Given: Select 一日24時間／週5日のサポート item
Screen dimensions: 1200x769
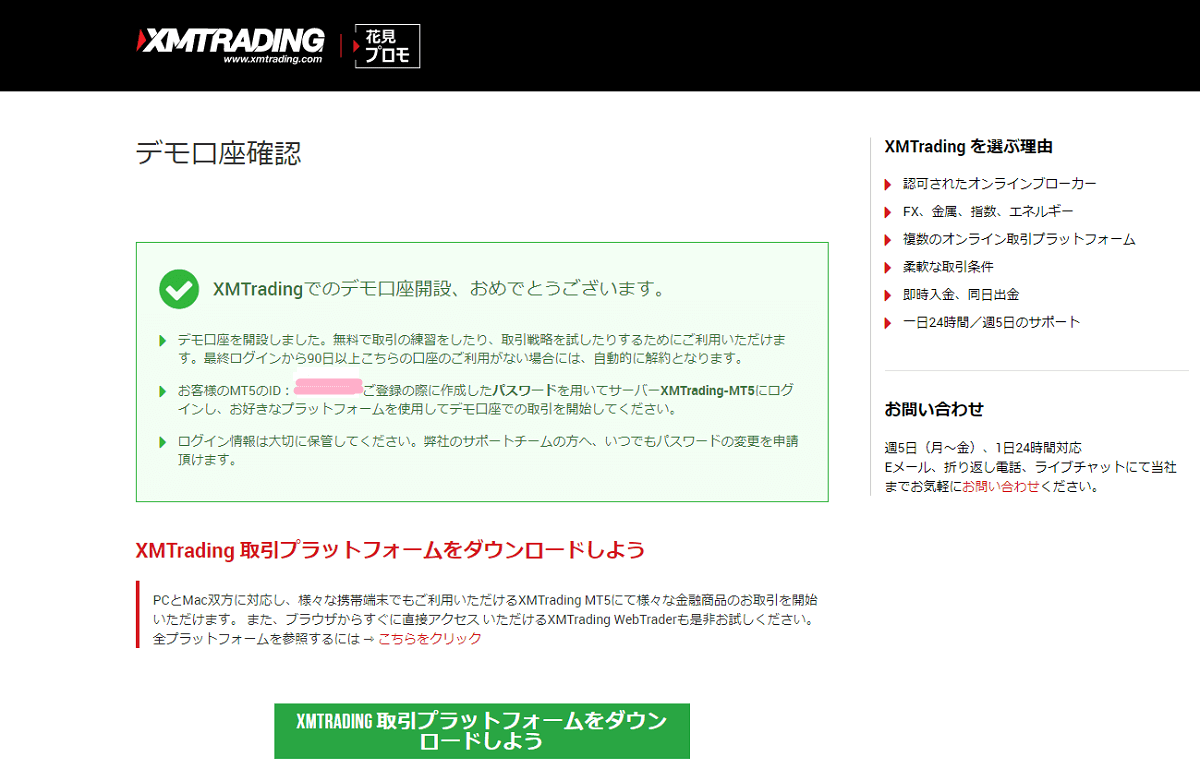Looking at the screenshot, I should click(992, 322).
